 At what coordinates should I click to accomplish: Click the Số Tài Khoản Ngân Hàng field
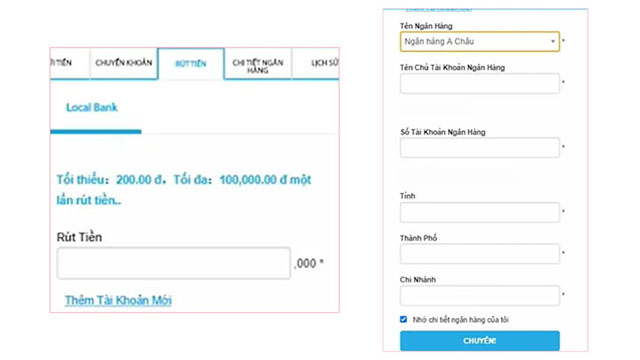[480, 148]
